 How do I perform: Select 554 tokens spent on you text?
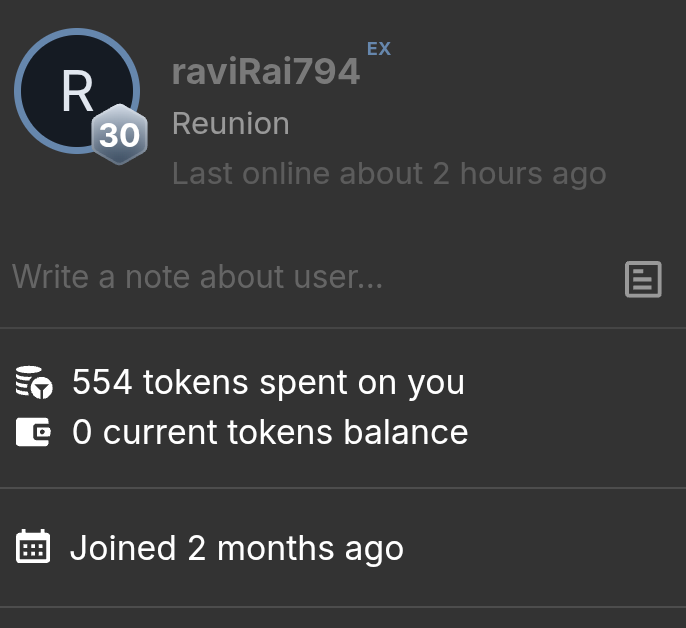[268, 382]
